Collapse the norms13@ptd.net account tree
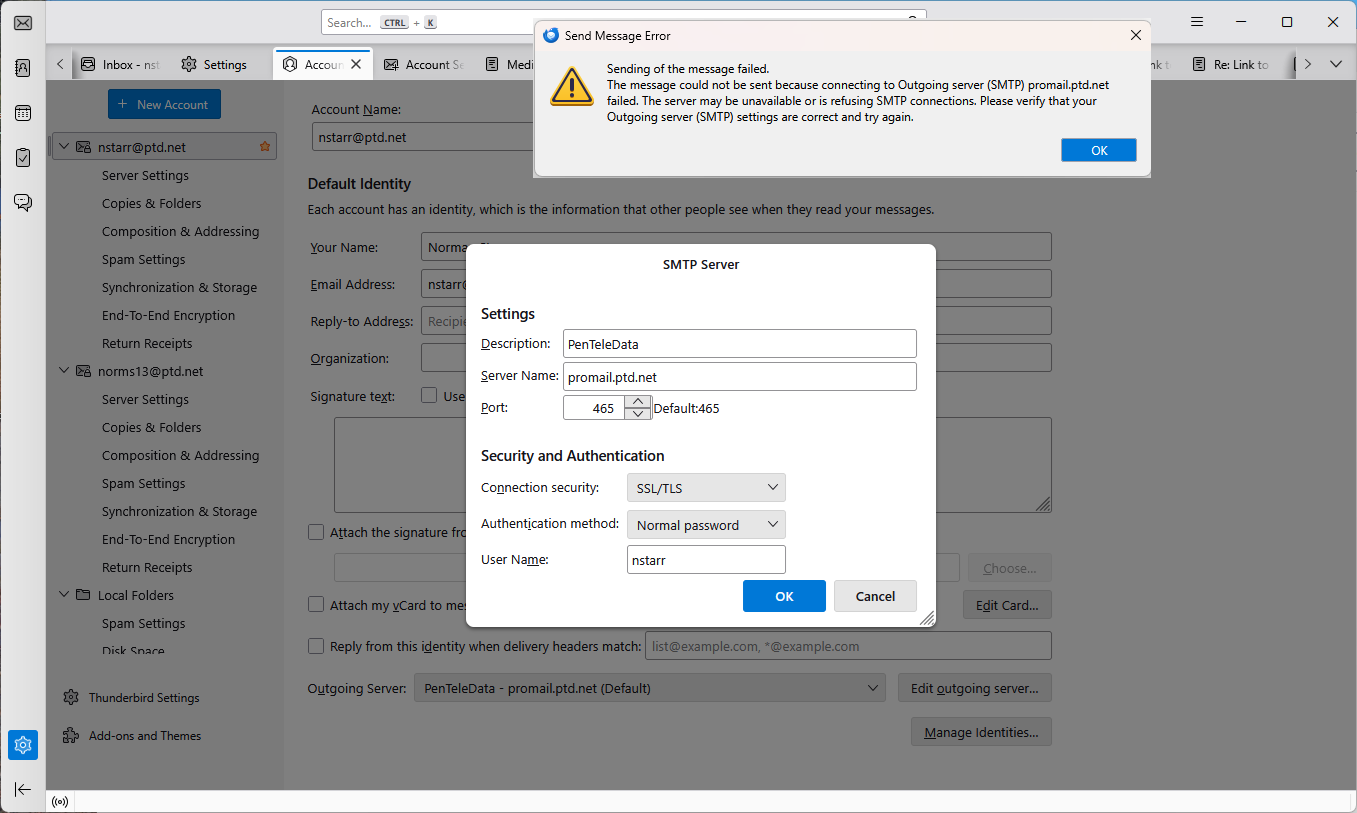The width and height of the screenshot is (1357, 813). point(64,371)
